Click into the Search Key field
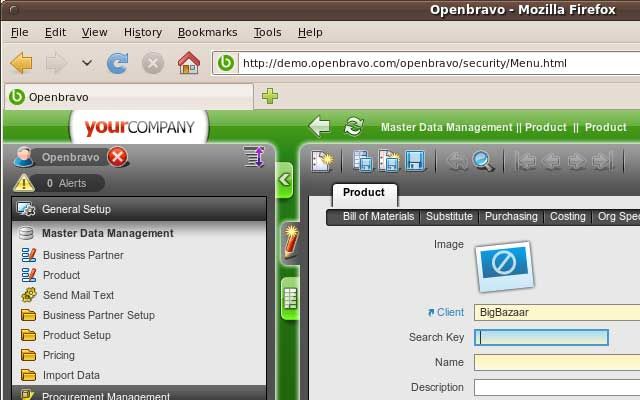 pos(541,338)
